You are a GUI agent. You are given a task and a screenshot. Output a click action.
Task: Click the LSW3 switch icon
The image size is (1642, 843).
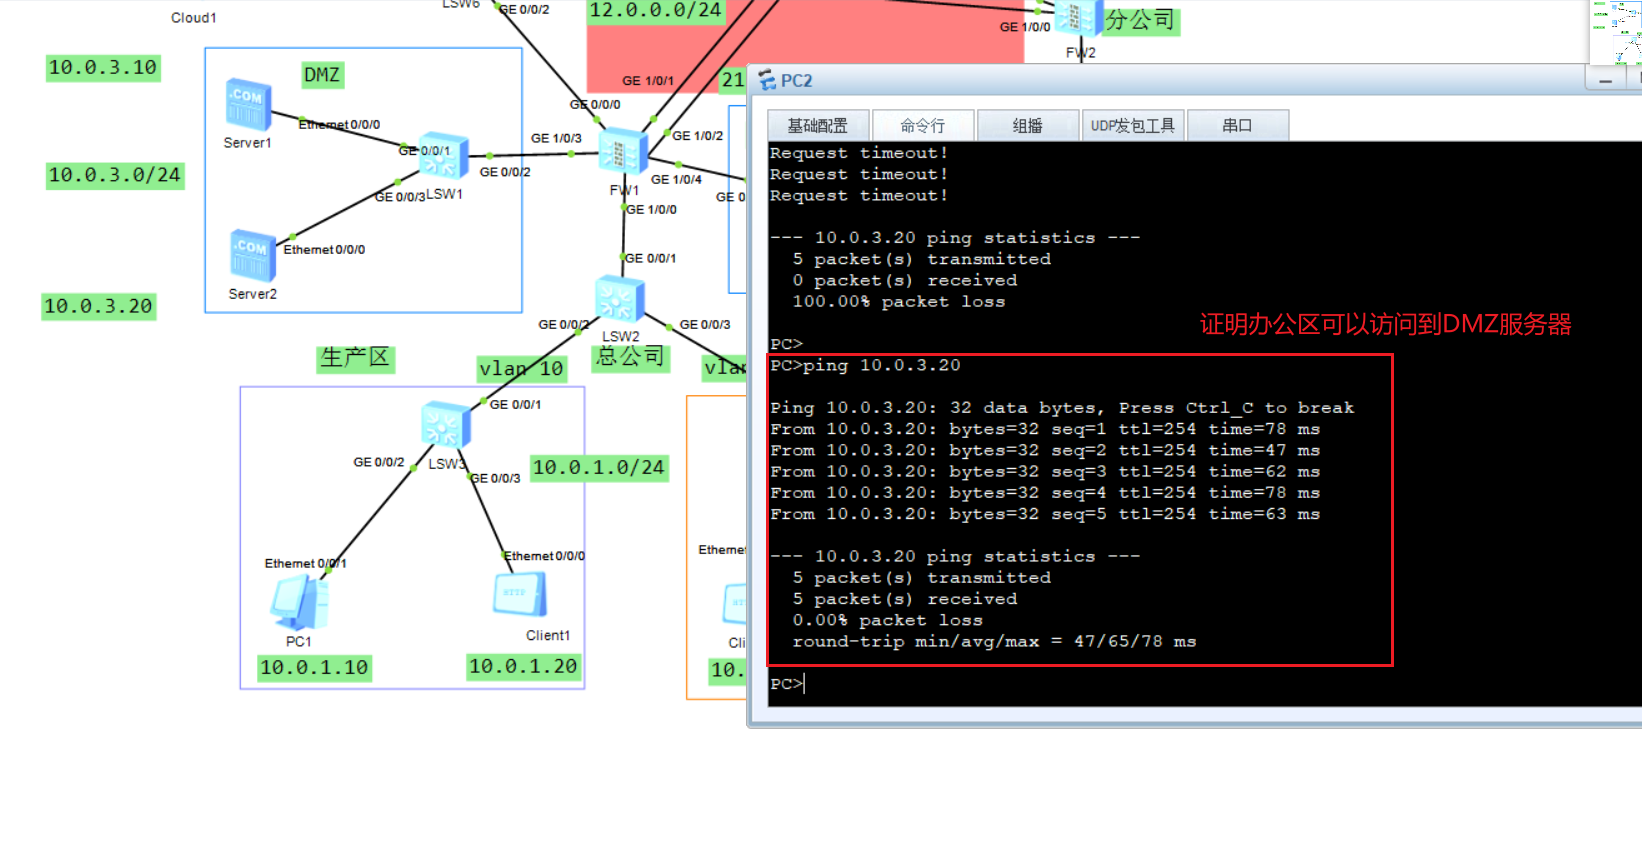click(445, 426)
